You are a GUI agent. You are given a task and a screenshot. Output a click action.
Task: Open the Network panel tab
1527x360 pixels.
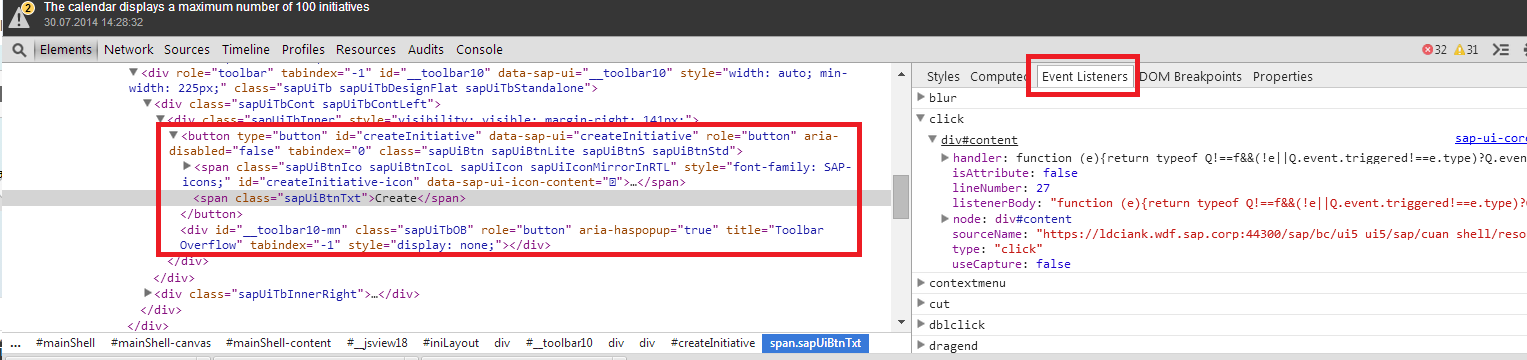point(129,50)
